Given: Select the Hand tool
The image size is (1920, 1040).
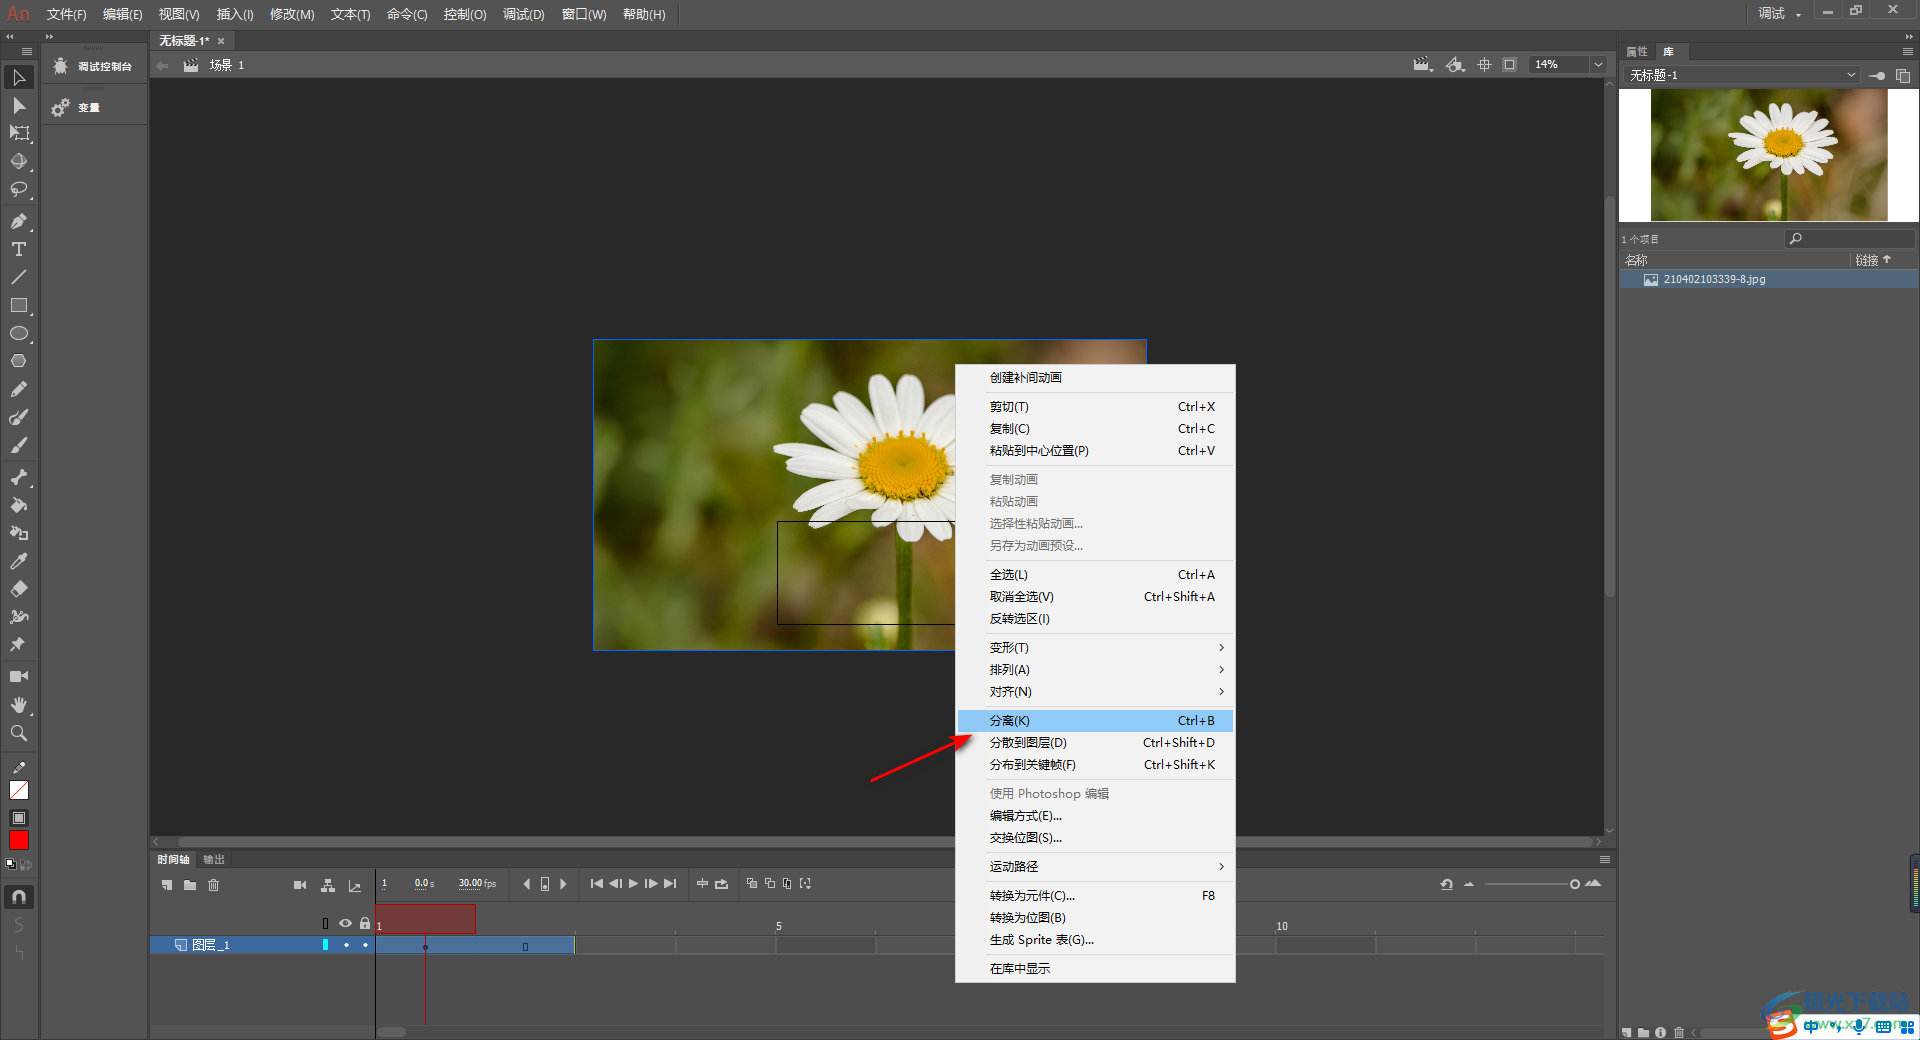Looking at the screenshot, I should pyautogui.click(x=18, y=705).
